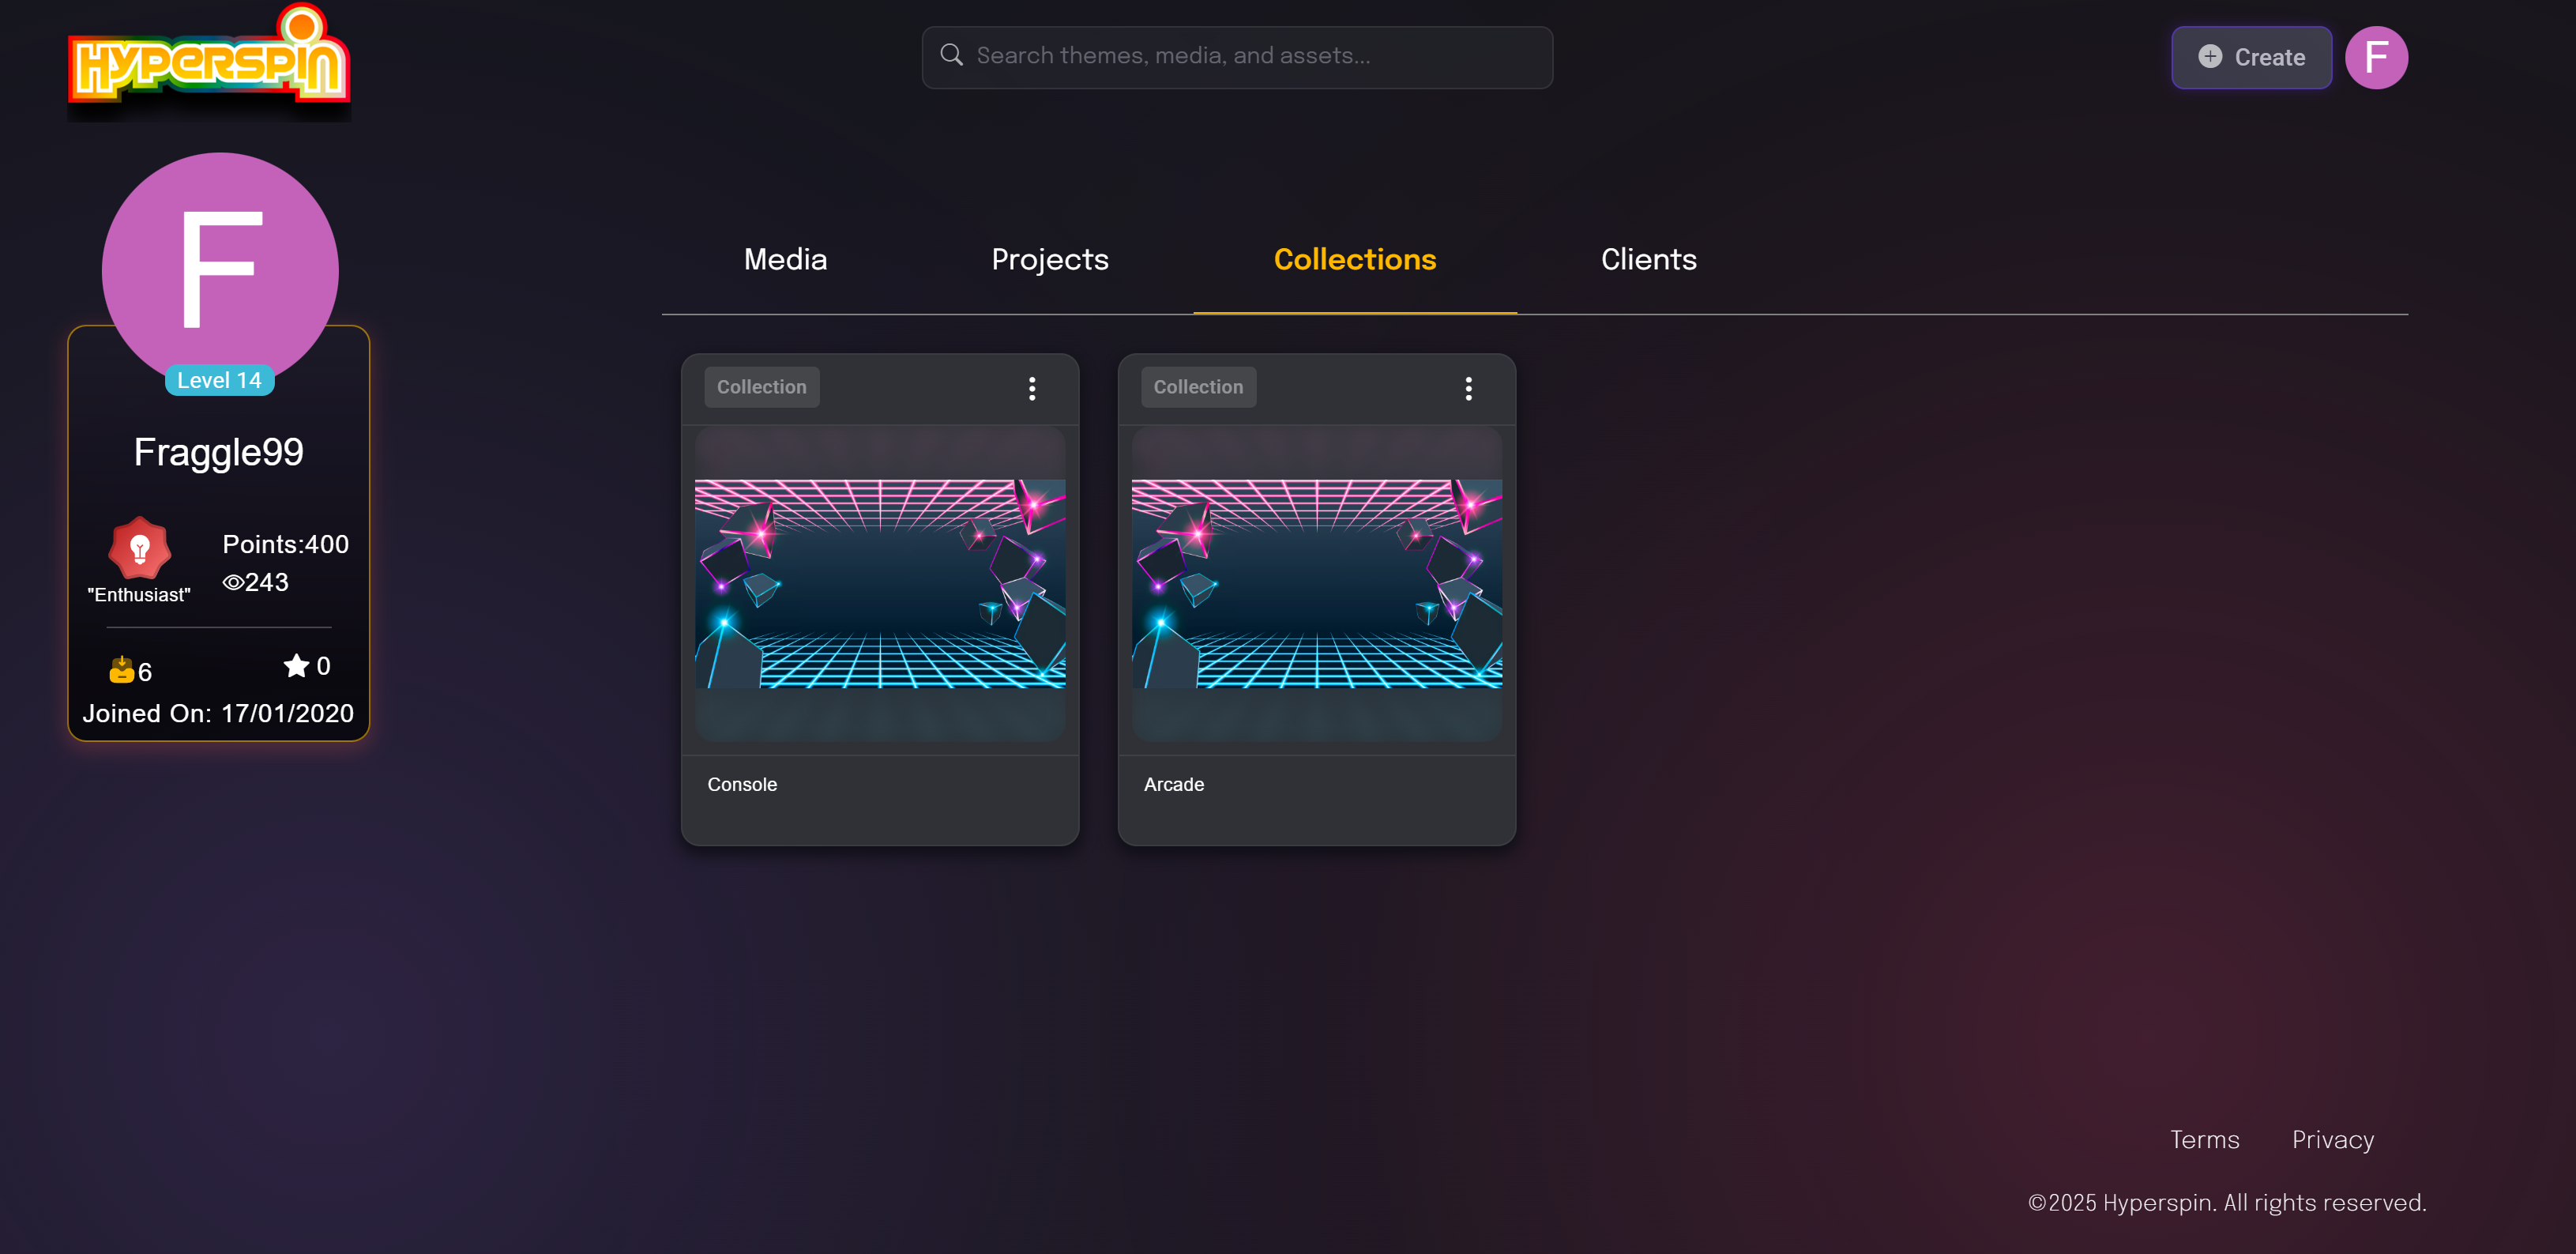Click the star rating icon

pyautogui.click(x=296, y=666)
